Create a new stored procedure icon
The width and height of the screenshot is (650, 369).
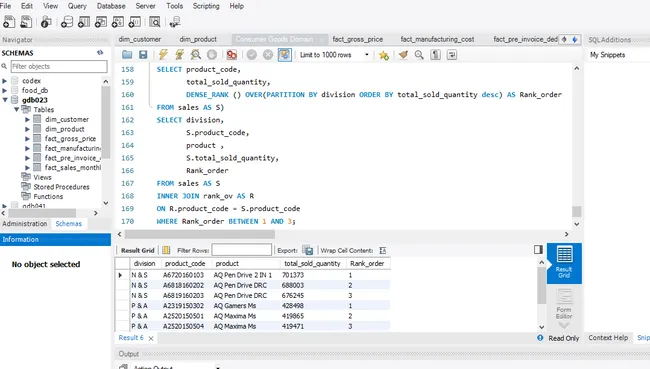pos(118,22)
